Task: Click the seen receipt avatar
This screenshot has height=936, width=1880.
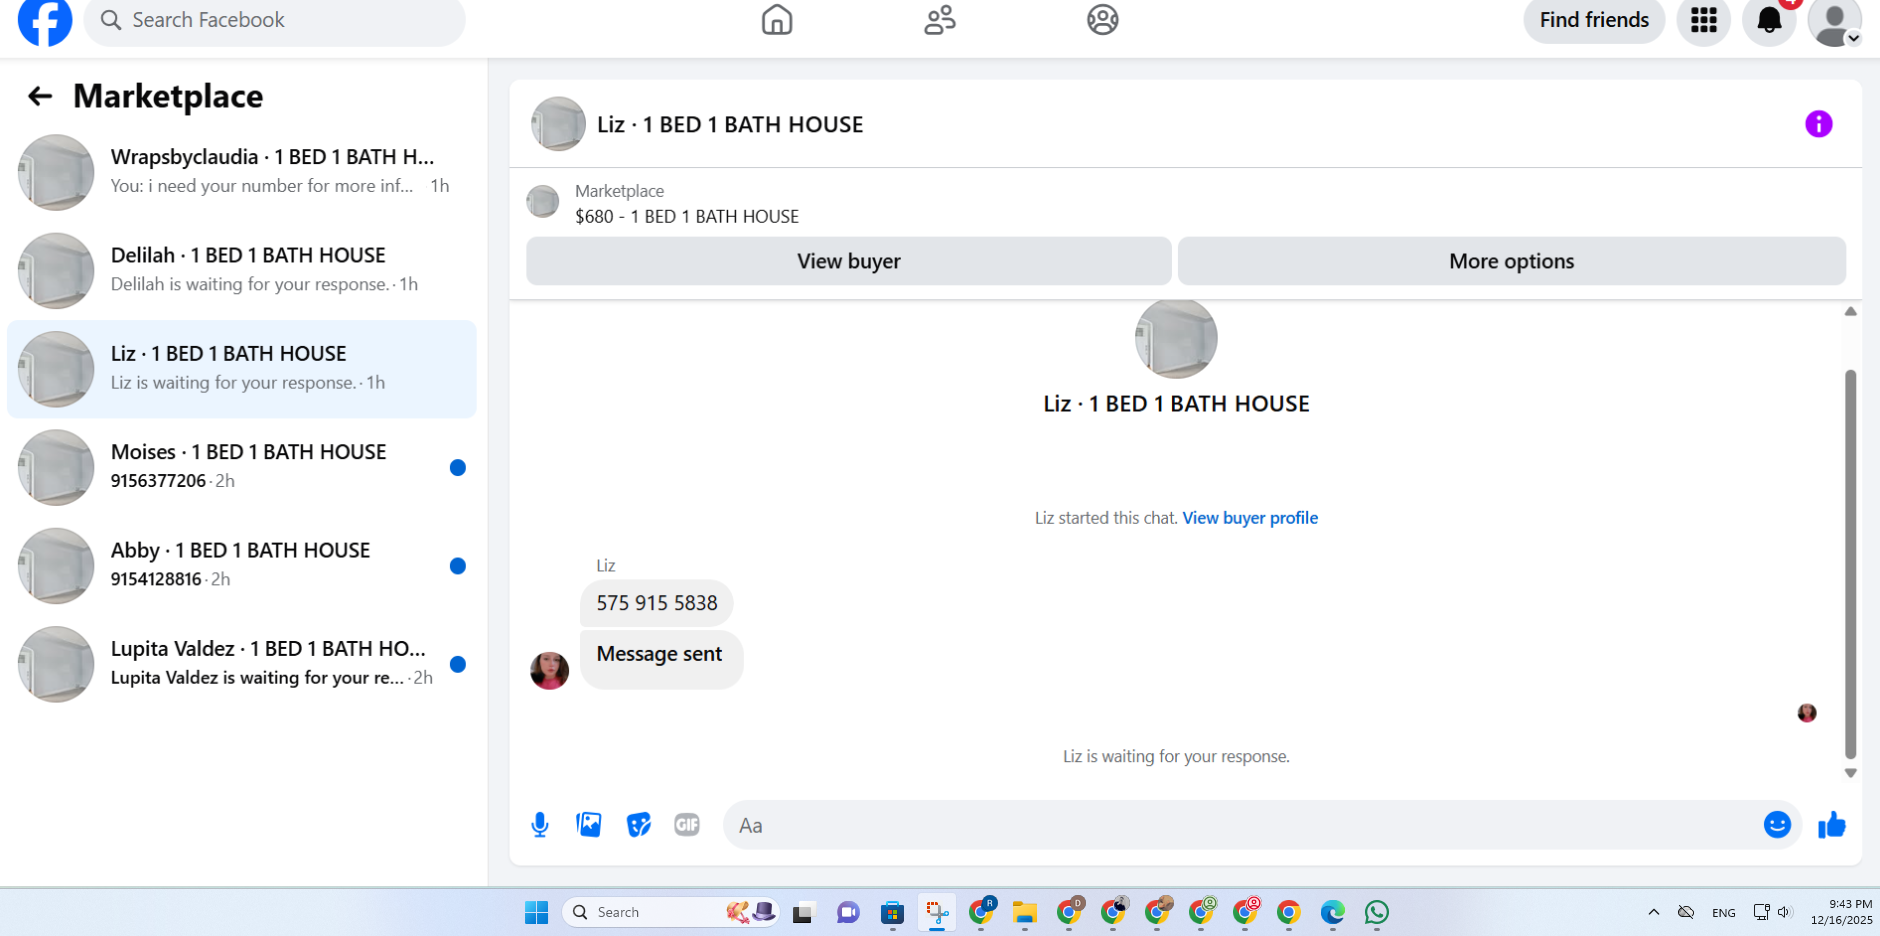Action: click(1807, 713)
